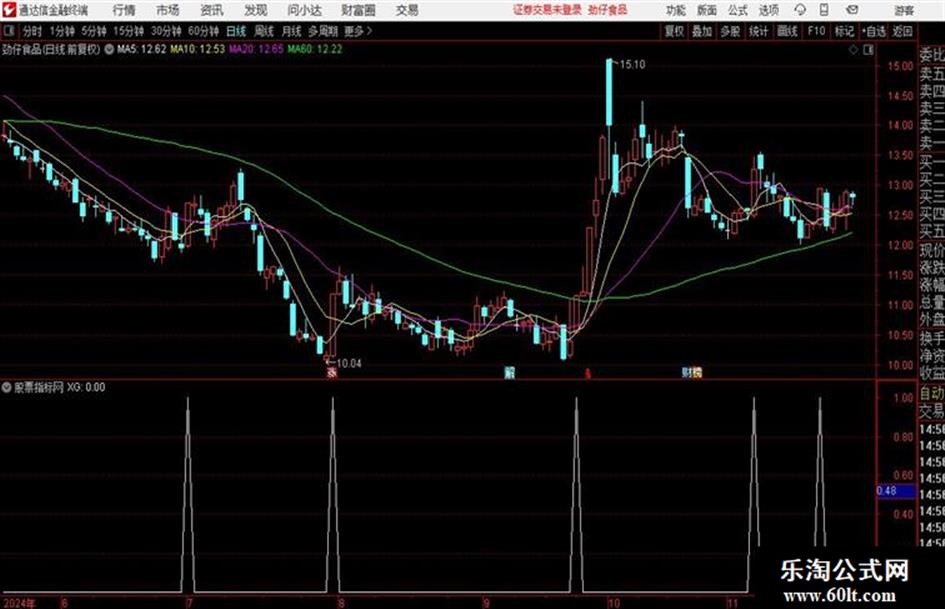Open main chart indicator dropdown beside 劲仔食品

(109, 49)
